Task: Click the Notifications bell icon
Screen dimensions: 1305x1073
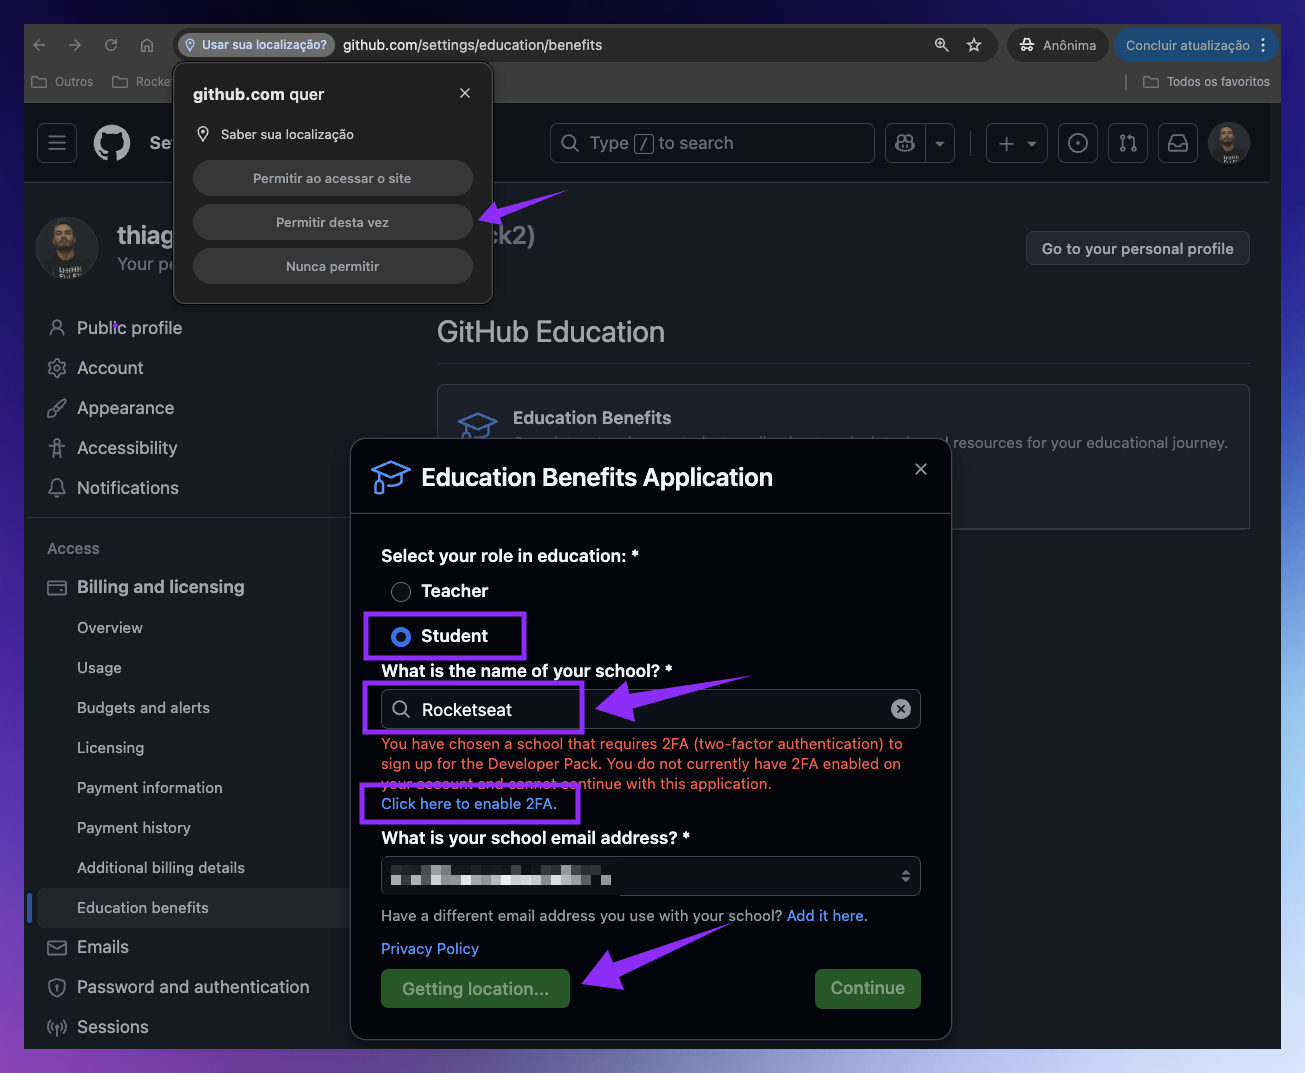Action: point(57,488)
